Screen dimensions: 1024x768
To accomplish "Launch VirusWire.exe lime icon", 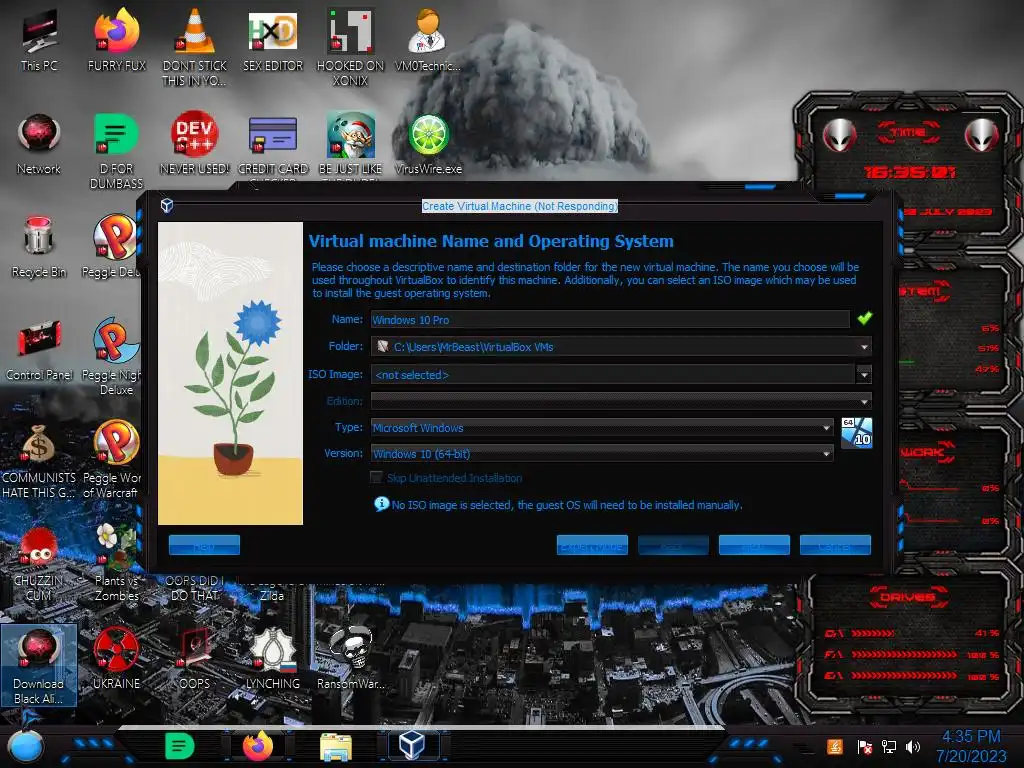I will pyautogui.click(x=428, y=142).
